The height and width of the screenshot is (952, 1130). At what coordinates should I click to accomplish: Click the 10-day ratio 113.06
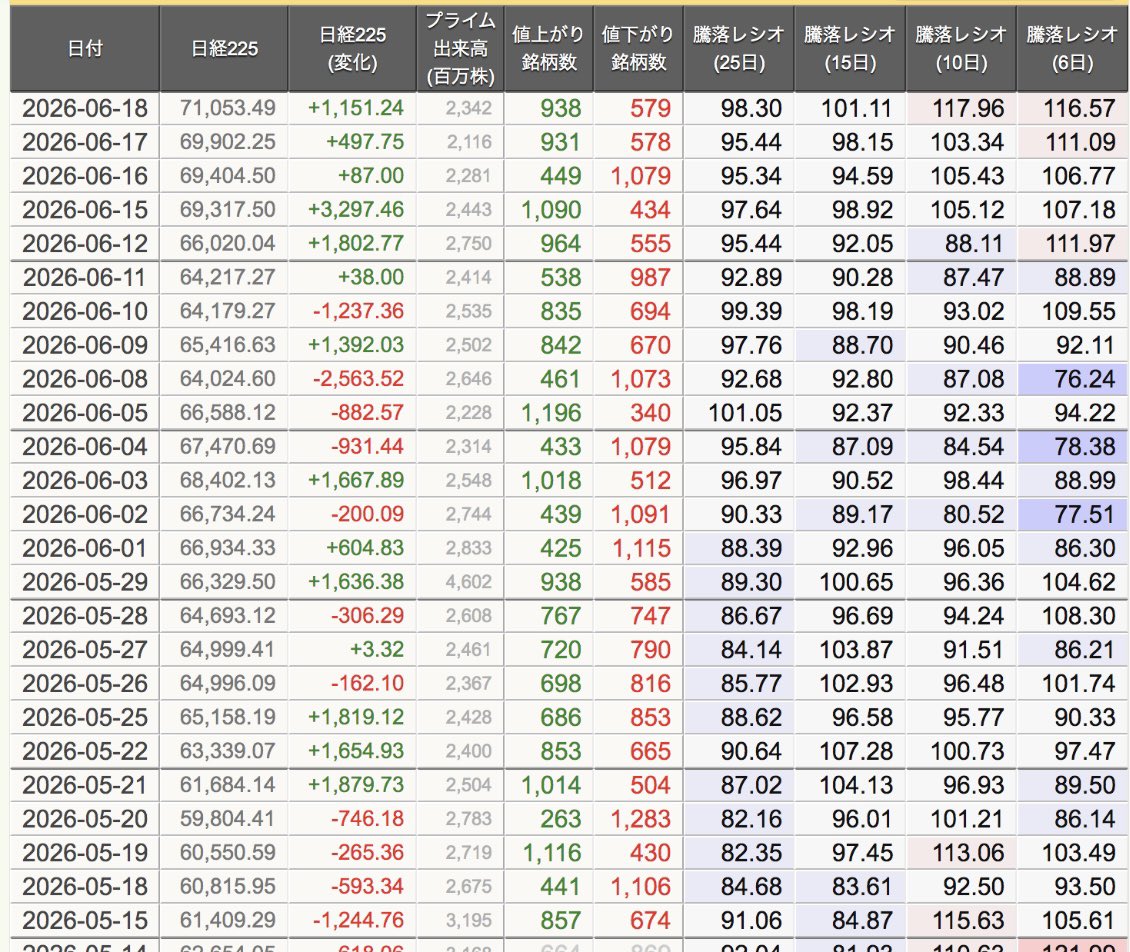[968, 853]
